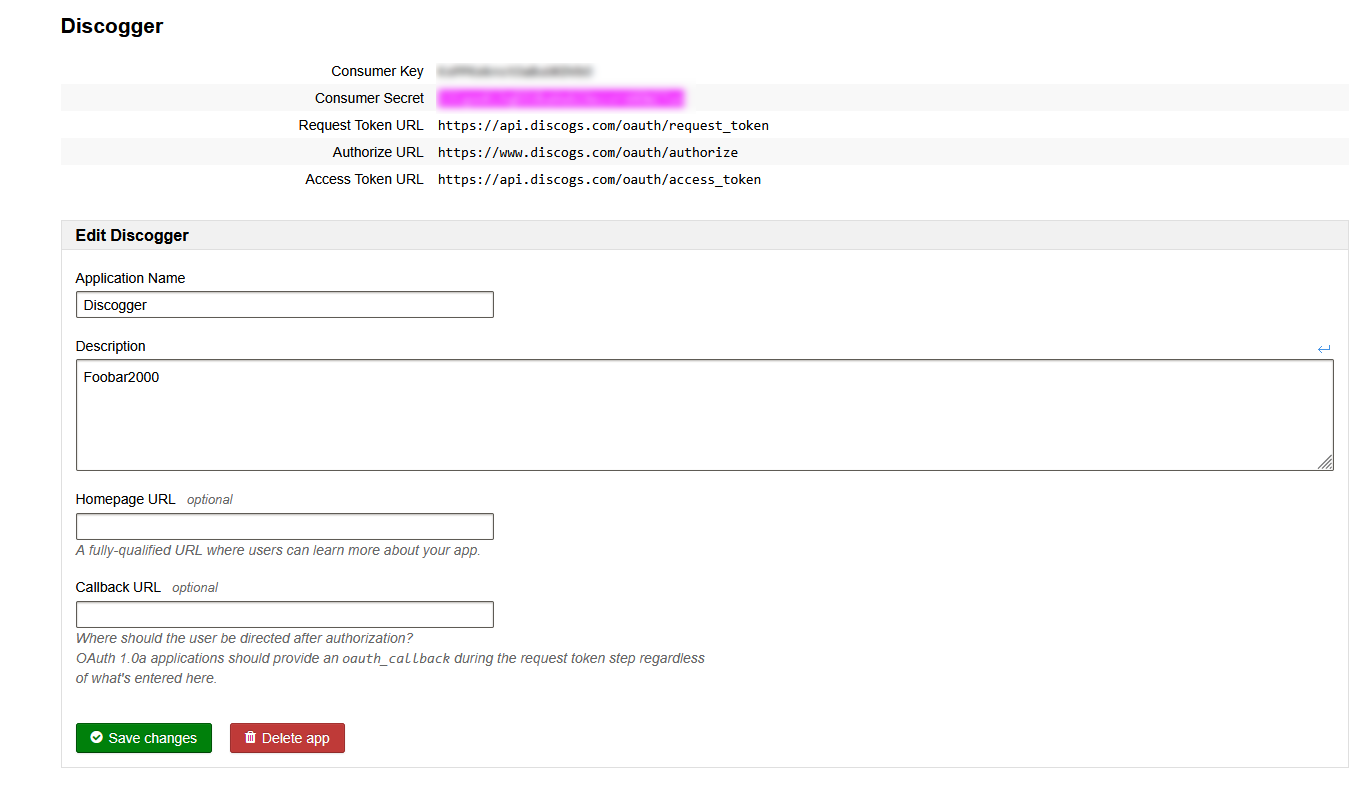Screen dimensions: 1372x789
Task: Click the "A fully-qualified URL" help text
Action: [278, 550]
